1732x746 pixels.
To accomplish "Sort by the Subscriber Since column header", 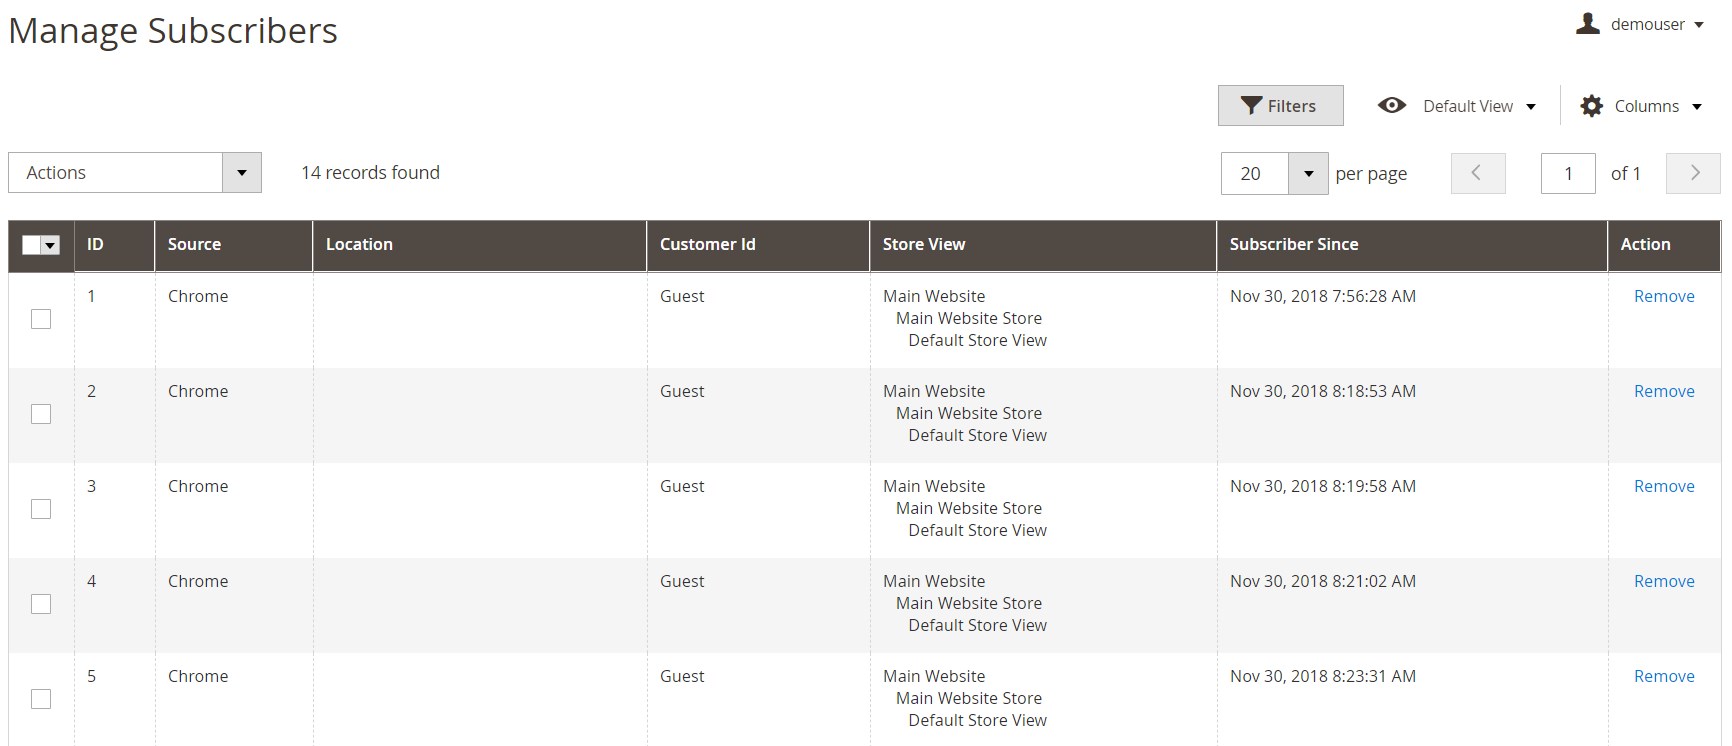I will [x=1412, y=245].
